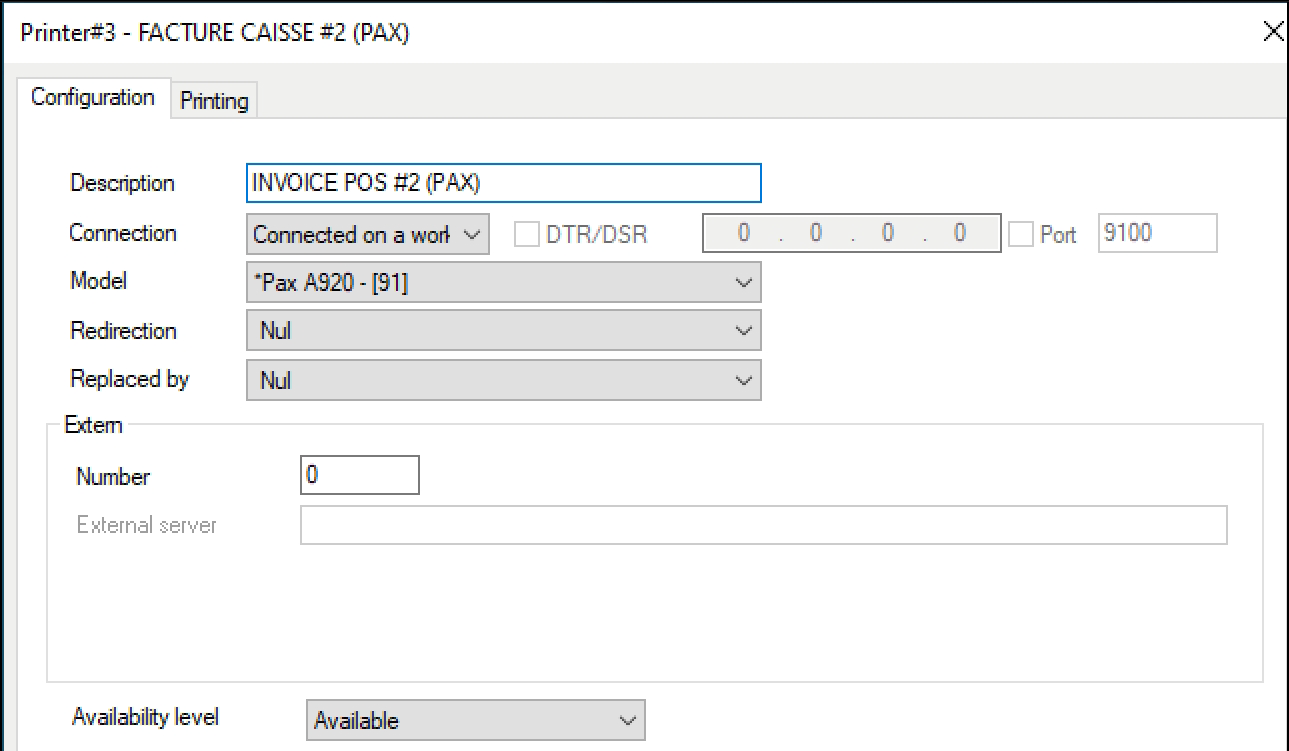Click the third octet of IP address
The width and height of the screenshot is (1289, 751).
click(x=888, y=233)
